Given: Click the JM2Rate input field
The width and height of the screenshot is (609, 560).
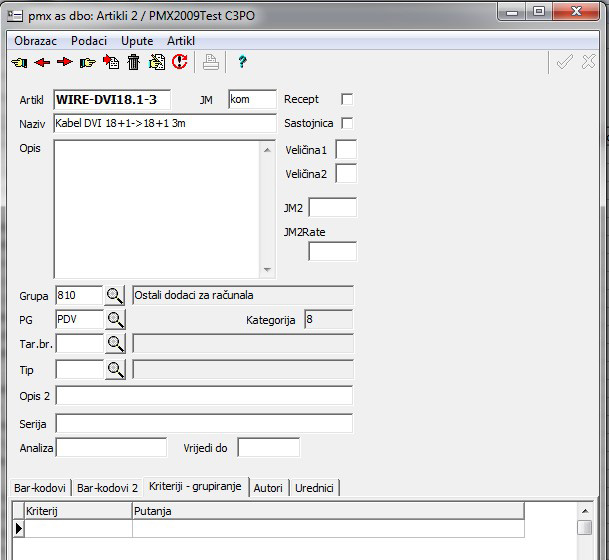Looking at the screenshot, I should coord(332,251).
